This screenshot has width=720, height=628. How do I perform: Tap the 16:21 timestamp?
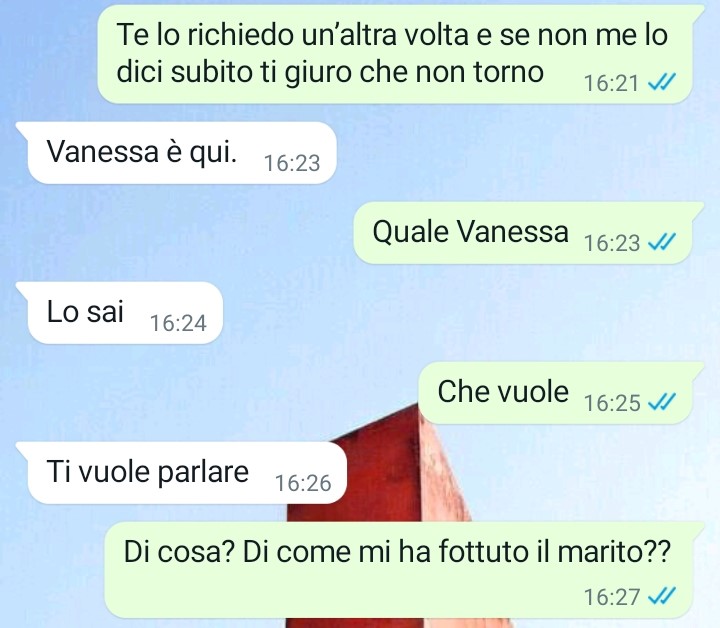point(611,84)
